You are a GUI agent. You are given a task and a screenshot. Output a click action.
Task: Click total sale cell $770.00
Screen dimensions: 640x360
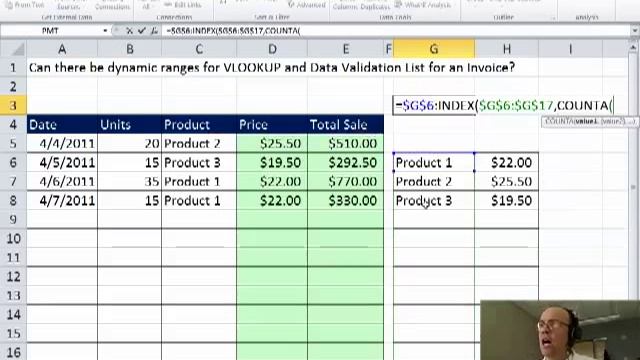click(x=345, y=182)
